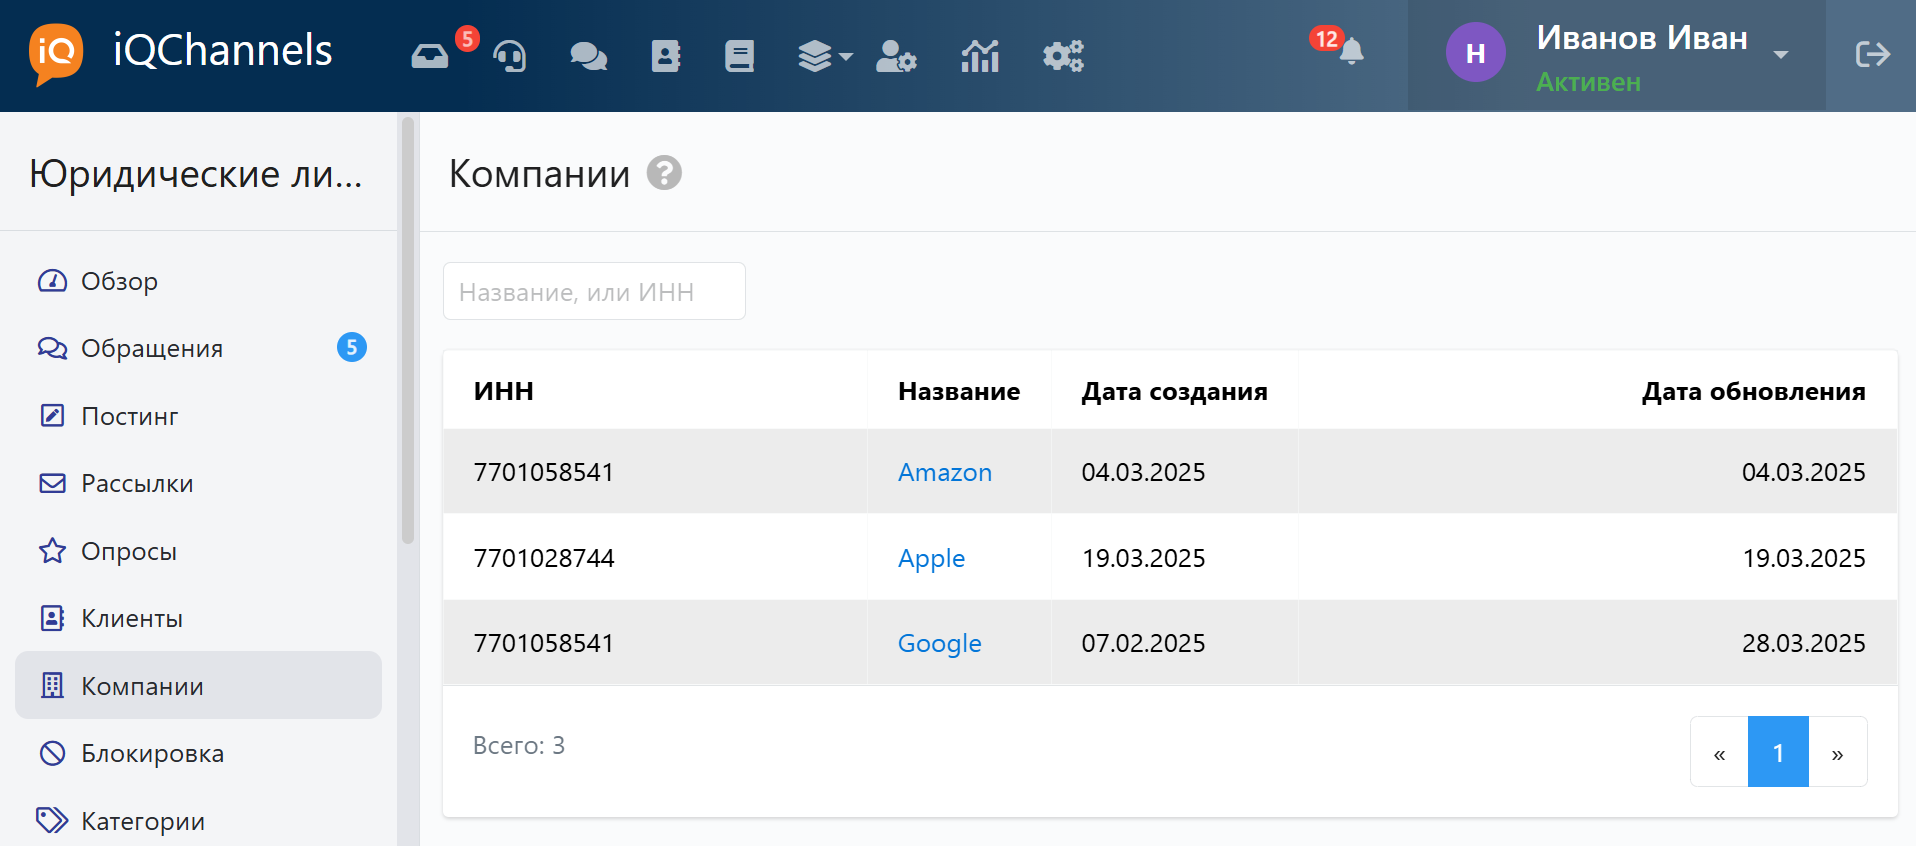This screenshot has width=1916, height=846.
Task: Open the analytics chart icon
Action: pyautogui.click(x=980, y=56)
